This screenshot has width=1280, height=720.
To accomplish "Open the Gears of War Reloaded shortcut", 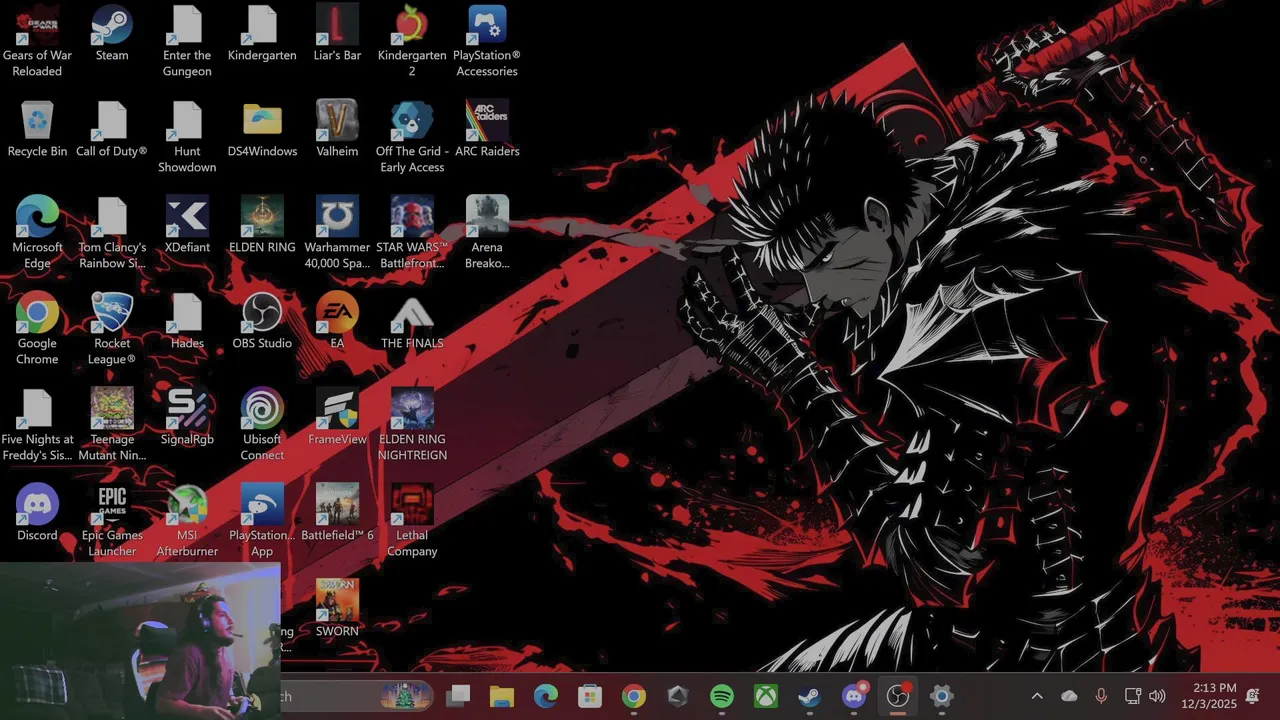I will 37,42.
